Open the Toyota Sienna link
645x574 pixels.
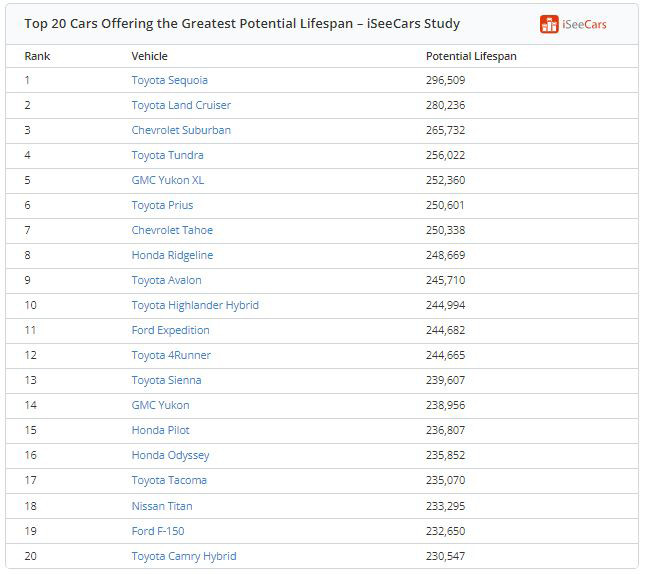pyautogui.click(x=166, y=380)
